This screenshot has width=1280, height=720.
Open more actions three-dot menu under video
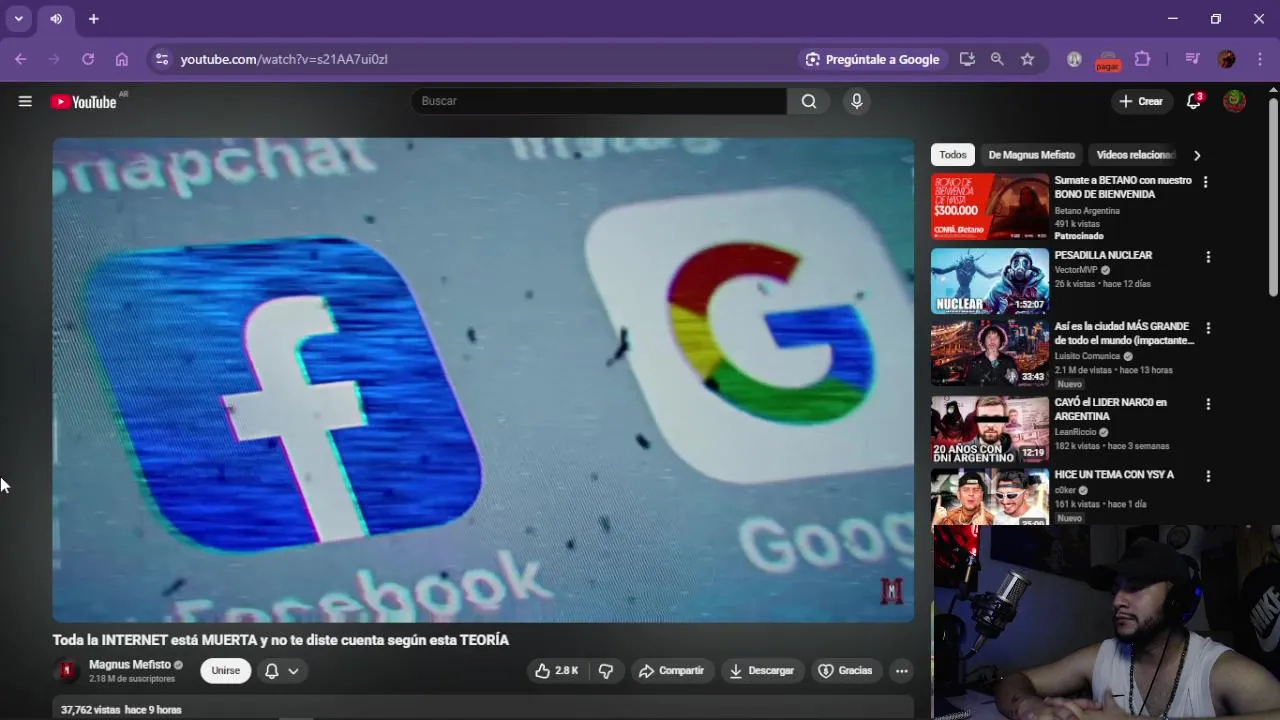(901, 671)
